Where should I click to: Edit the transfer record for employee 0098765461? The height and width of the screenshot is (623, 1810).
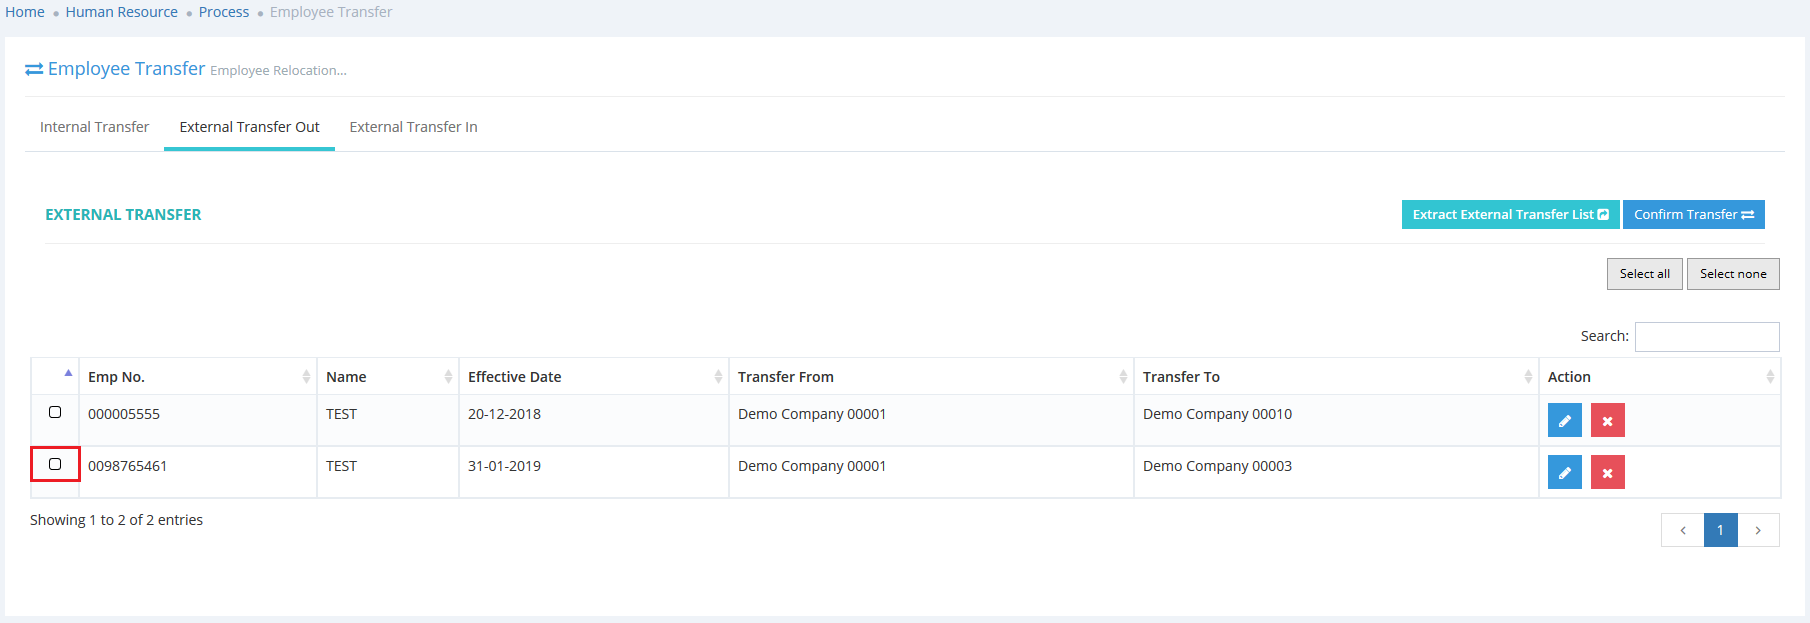(1564, 472)
